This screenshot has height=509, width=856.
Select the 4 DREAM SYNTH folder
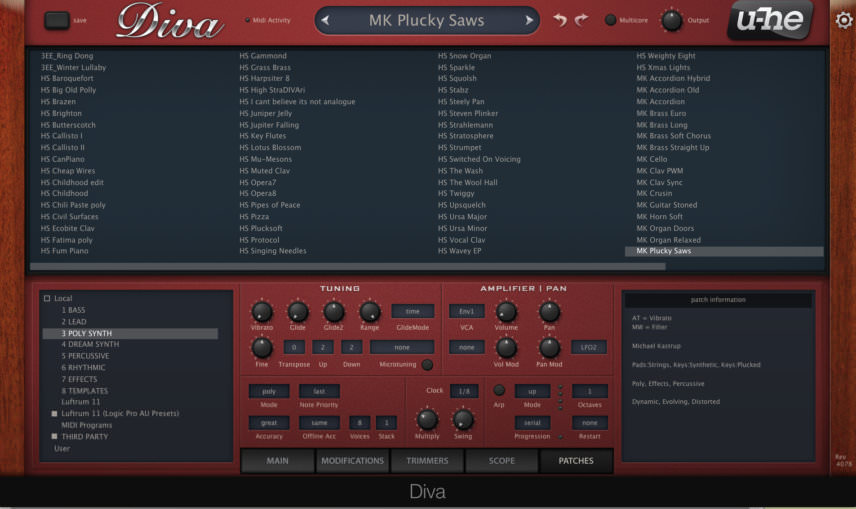90,344
